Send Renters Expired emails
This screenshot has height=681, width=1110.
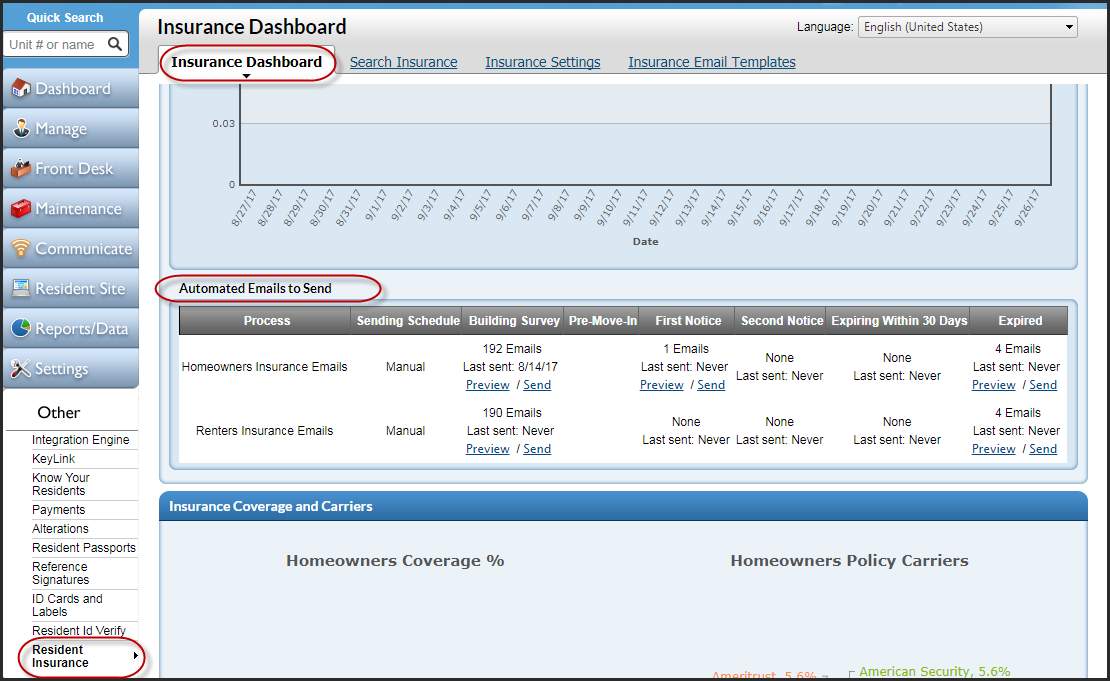1043,449
